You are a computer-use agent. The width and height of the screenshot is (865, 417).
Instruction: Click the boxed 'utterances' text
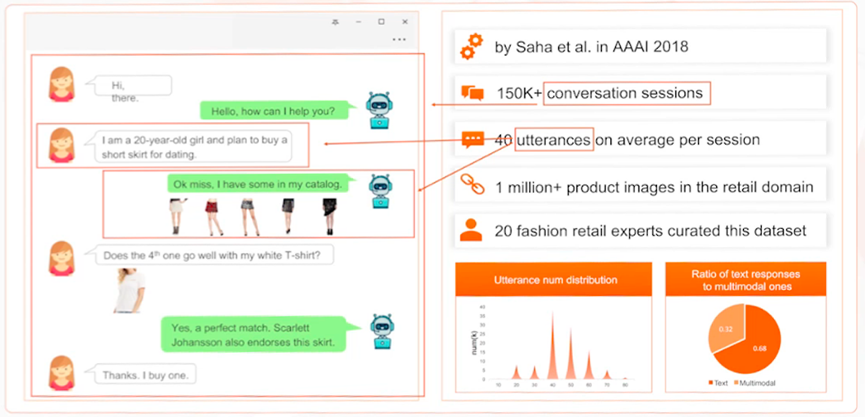tap(553, 139)
